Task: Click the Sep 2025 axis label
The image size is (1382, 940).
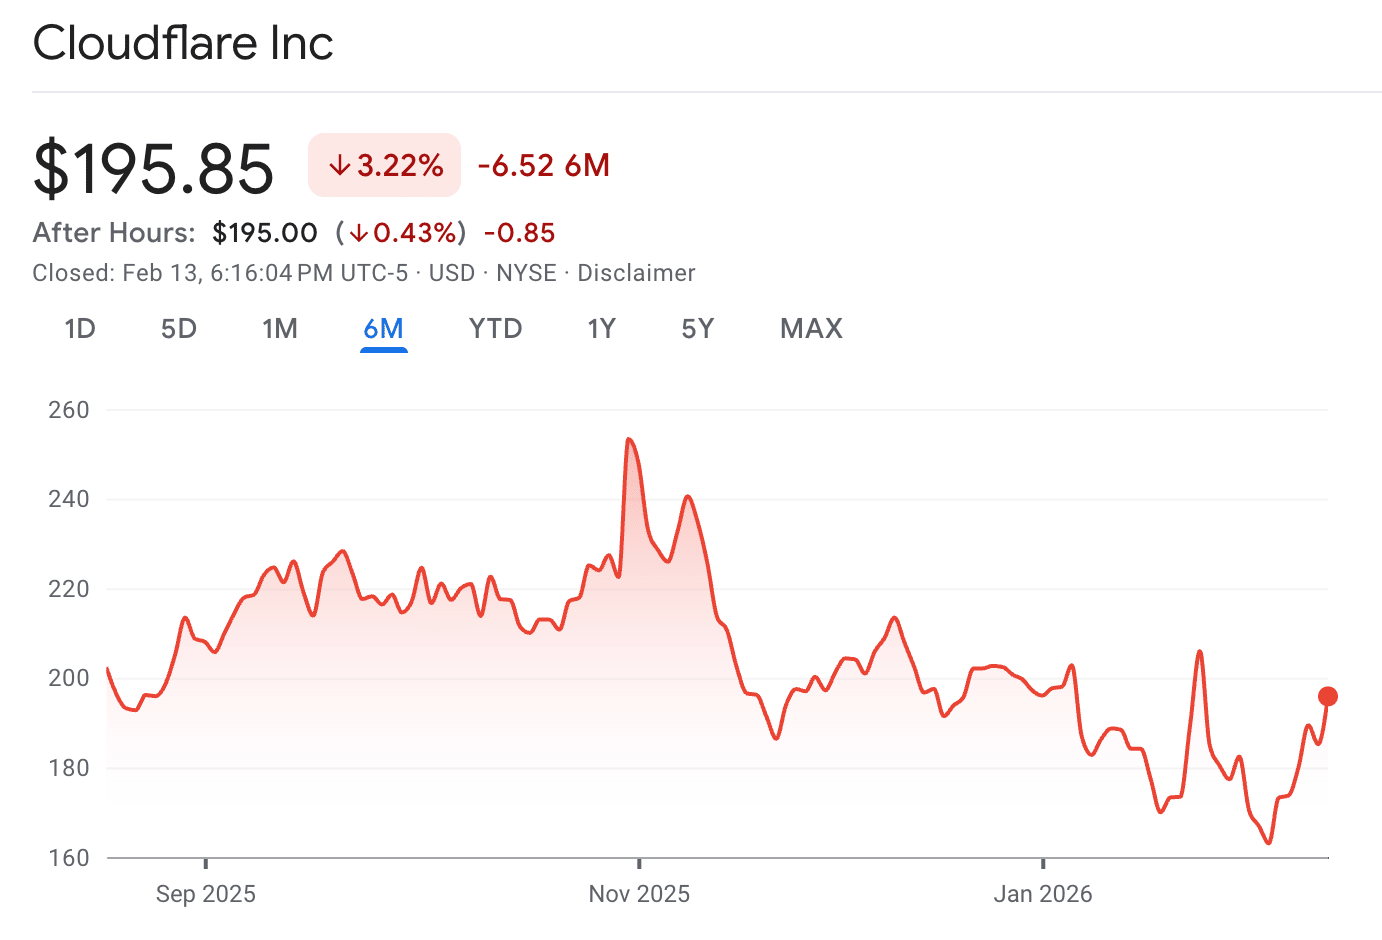Action: (206, 894)
